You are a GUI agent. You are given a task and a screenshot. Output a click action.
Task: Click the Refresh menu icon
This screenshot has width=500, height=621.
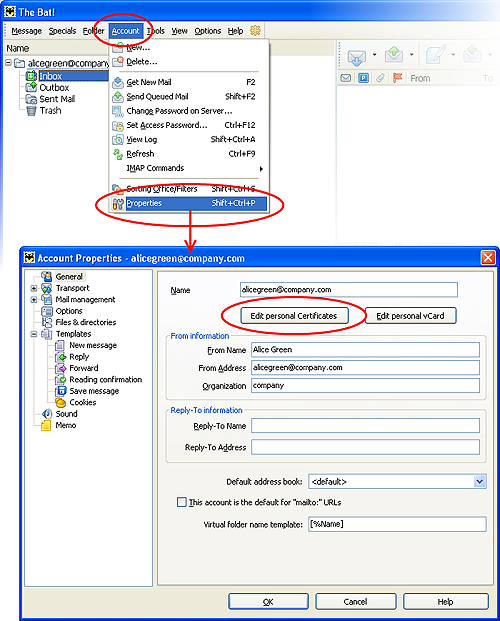point(118,154)
